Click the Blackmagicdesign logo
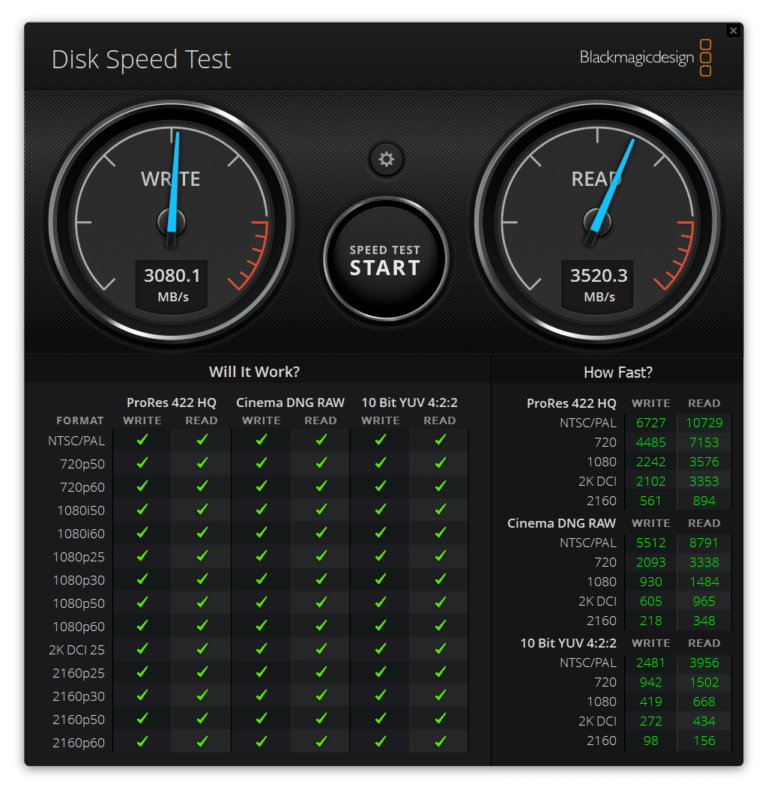 [645, 58]
